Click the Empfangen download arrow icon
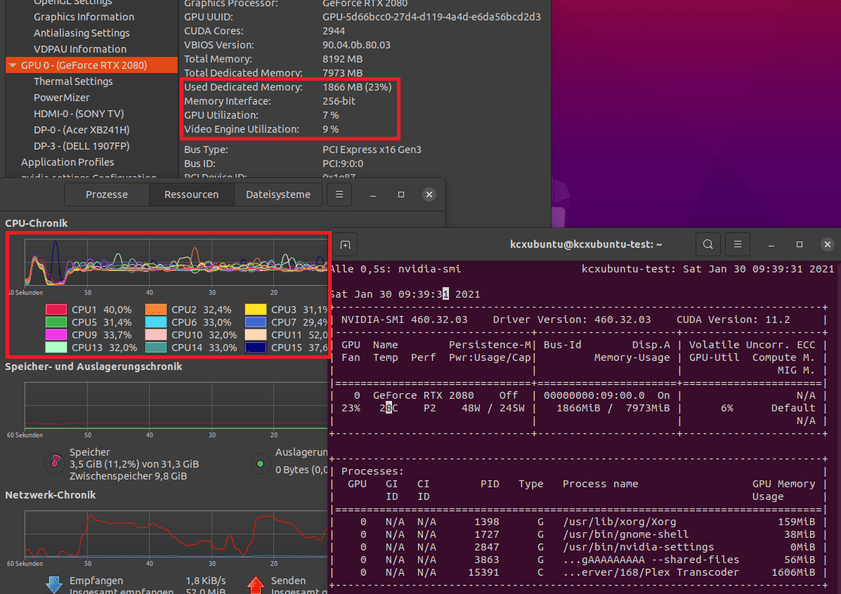Screen dimensions: 841x594 click(54, 584)
